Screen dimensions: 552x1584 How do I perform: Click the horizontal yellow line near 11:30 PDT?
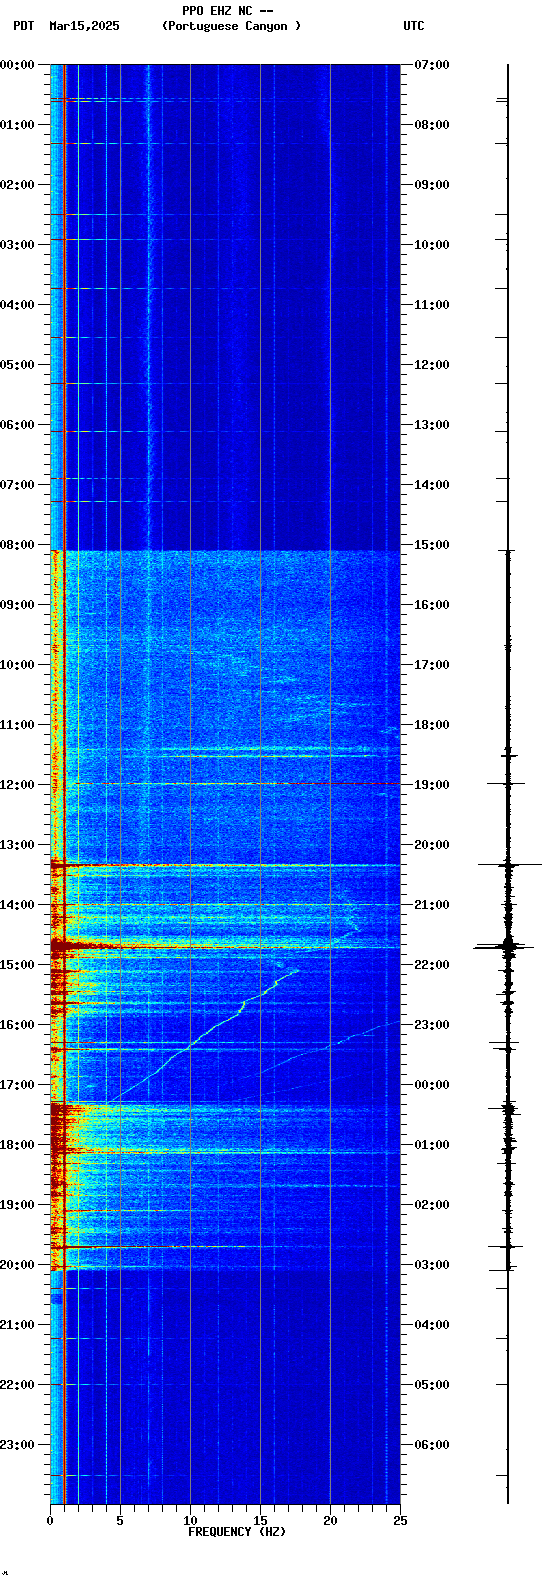272,756
